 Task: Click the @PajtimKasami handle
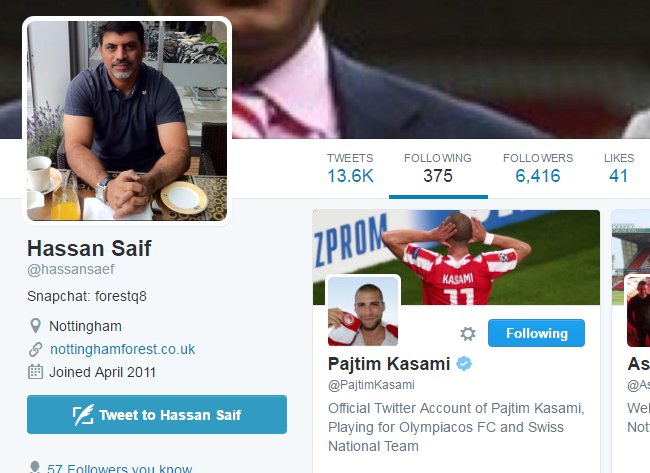click(371, 385)
